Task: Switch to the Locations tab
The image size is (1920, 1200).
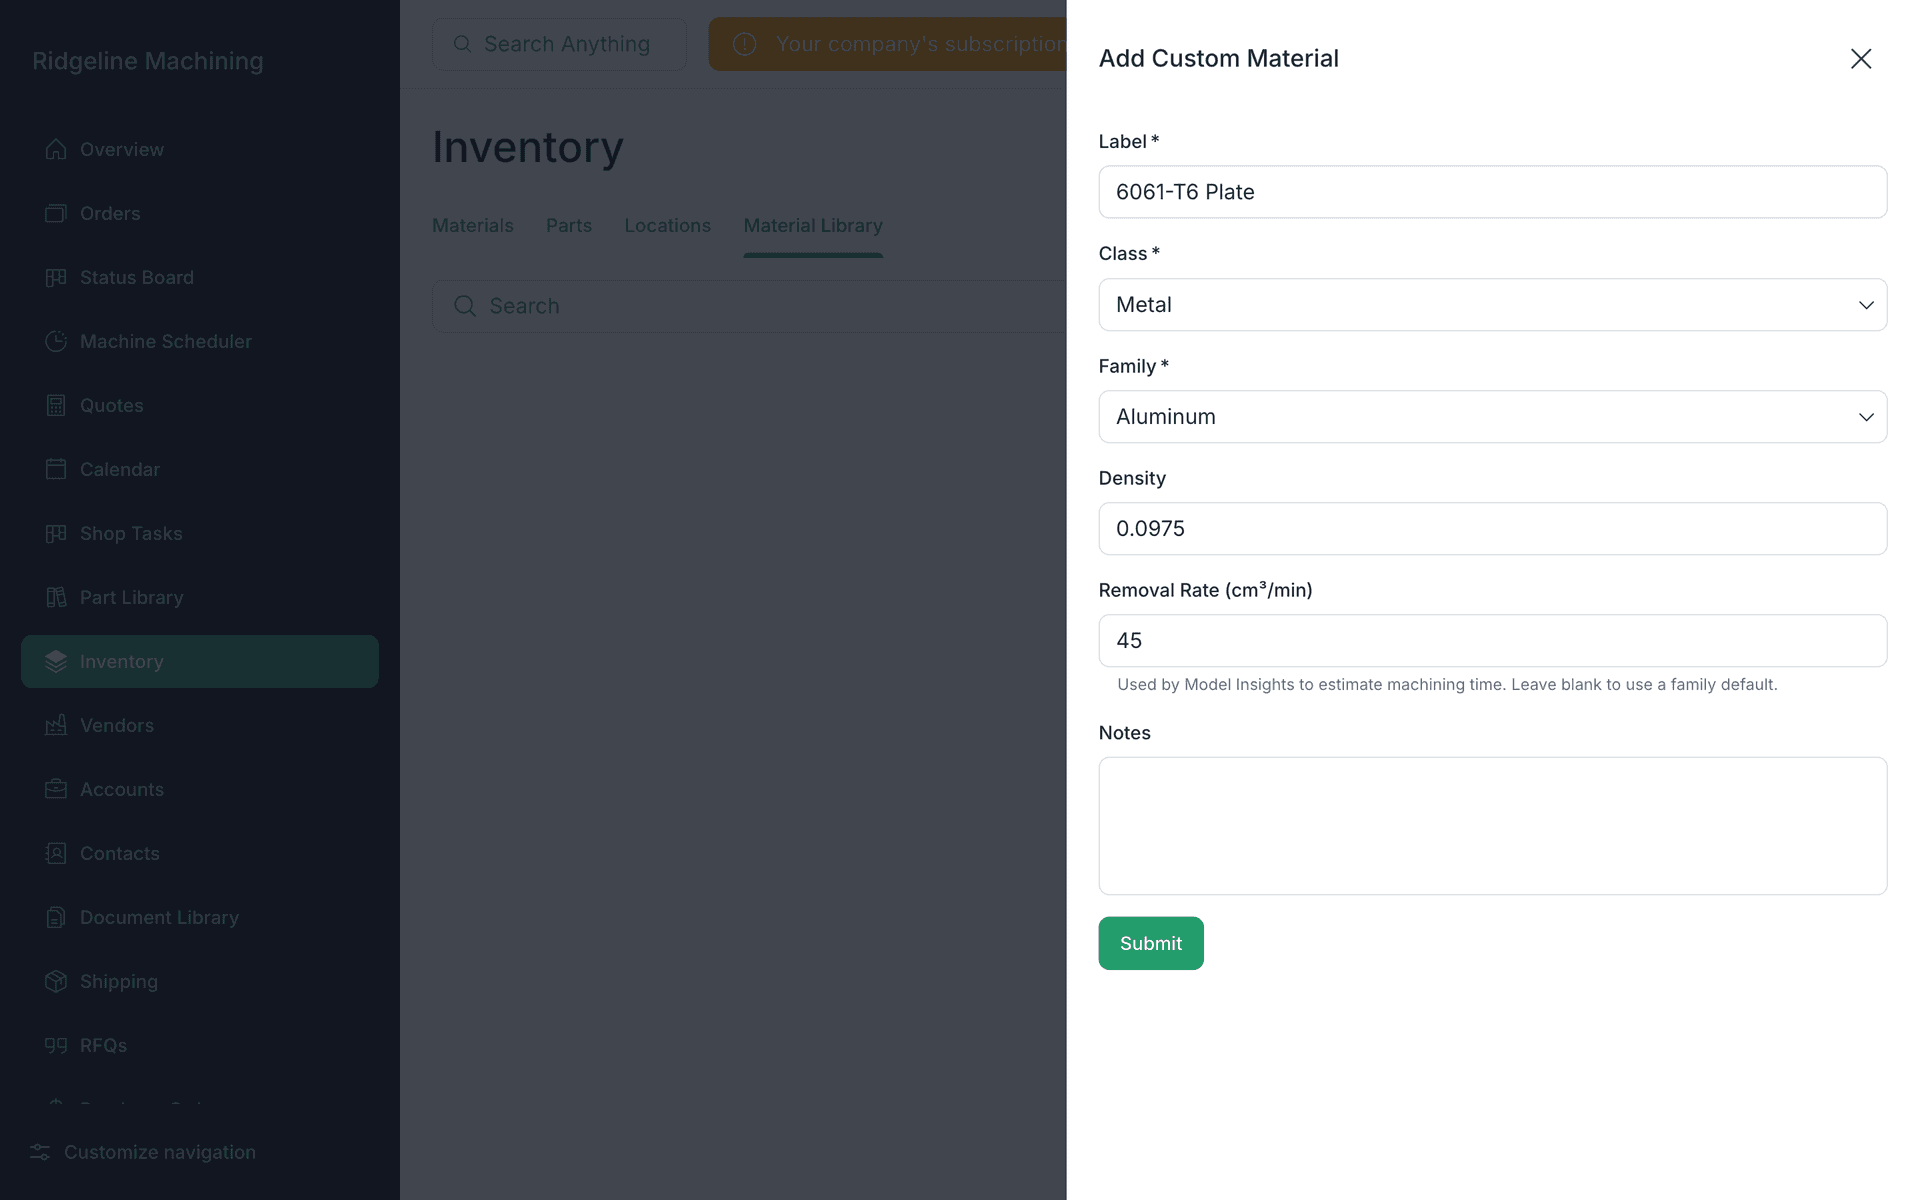Action: [668, 226]
